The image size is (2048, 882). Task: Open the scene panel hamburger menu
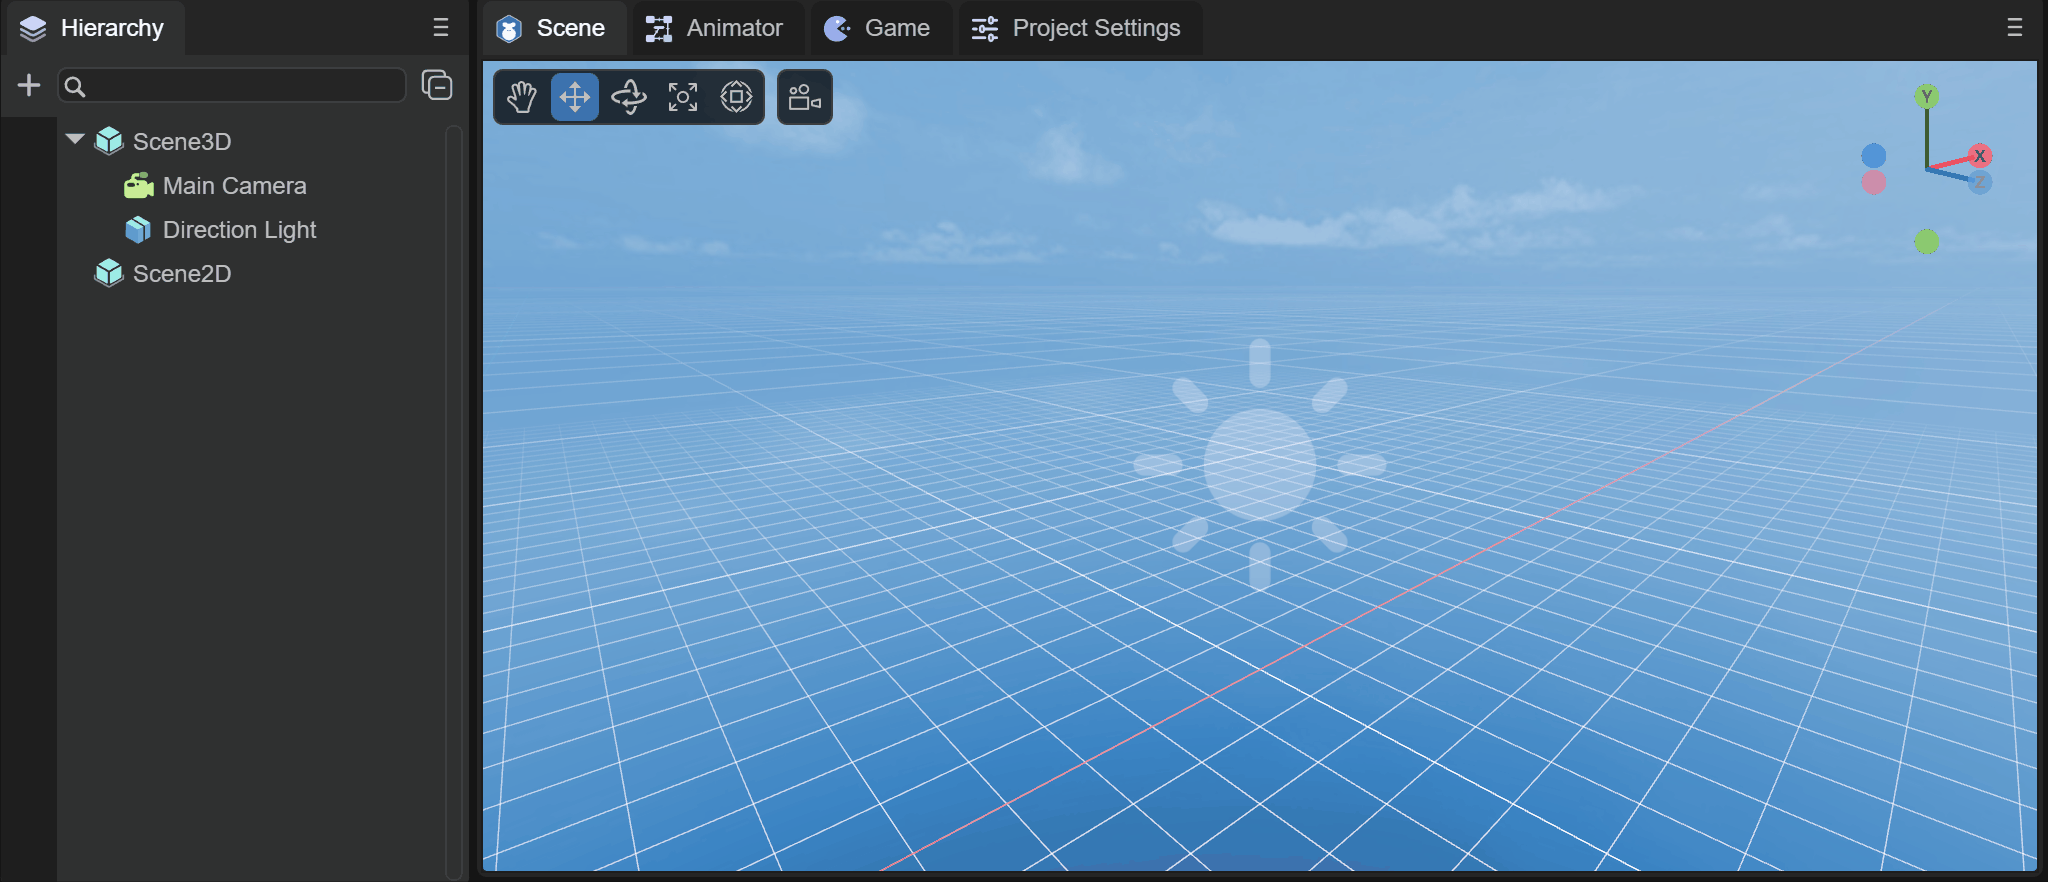click(x=2015, y=28)
